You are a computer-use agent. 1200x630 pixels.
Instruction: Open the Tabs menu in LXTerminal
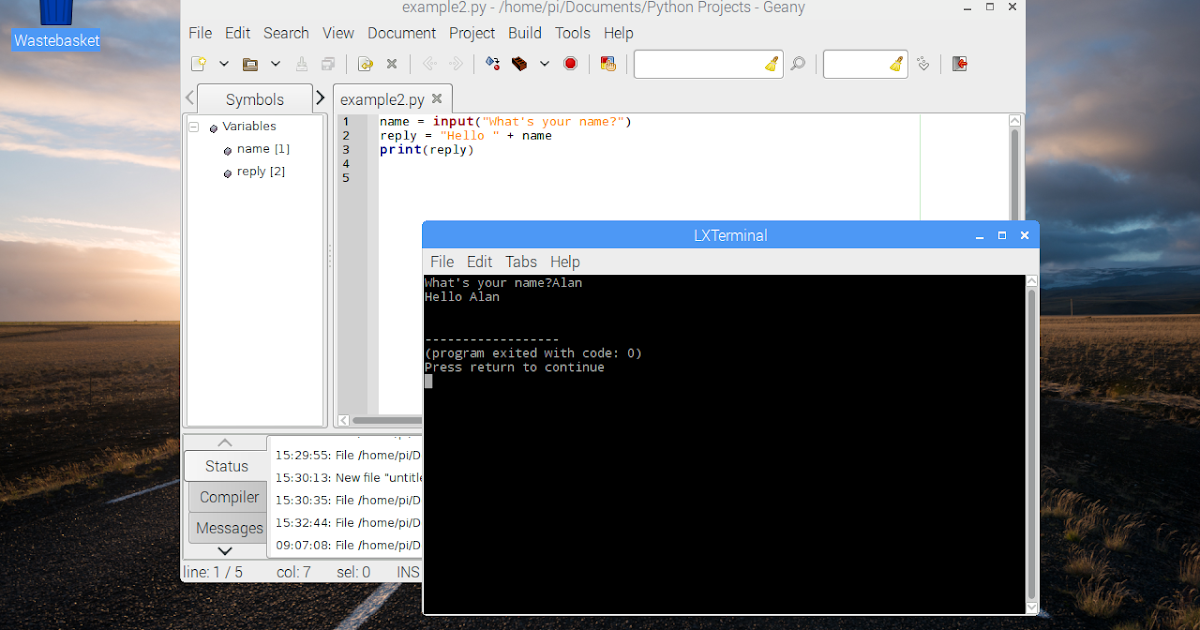(x=521, y=261)
